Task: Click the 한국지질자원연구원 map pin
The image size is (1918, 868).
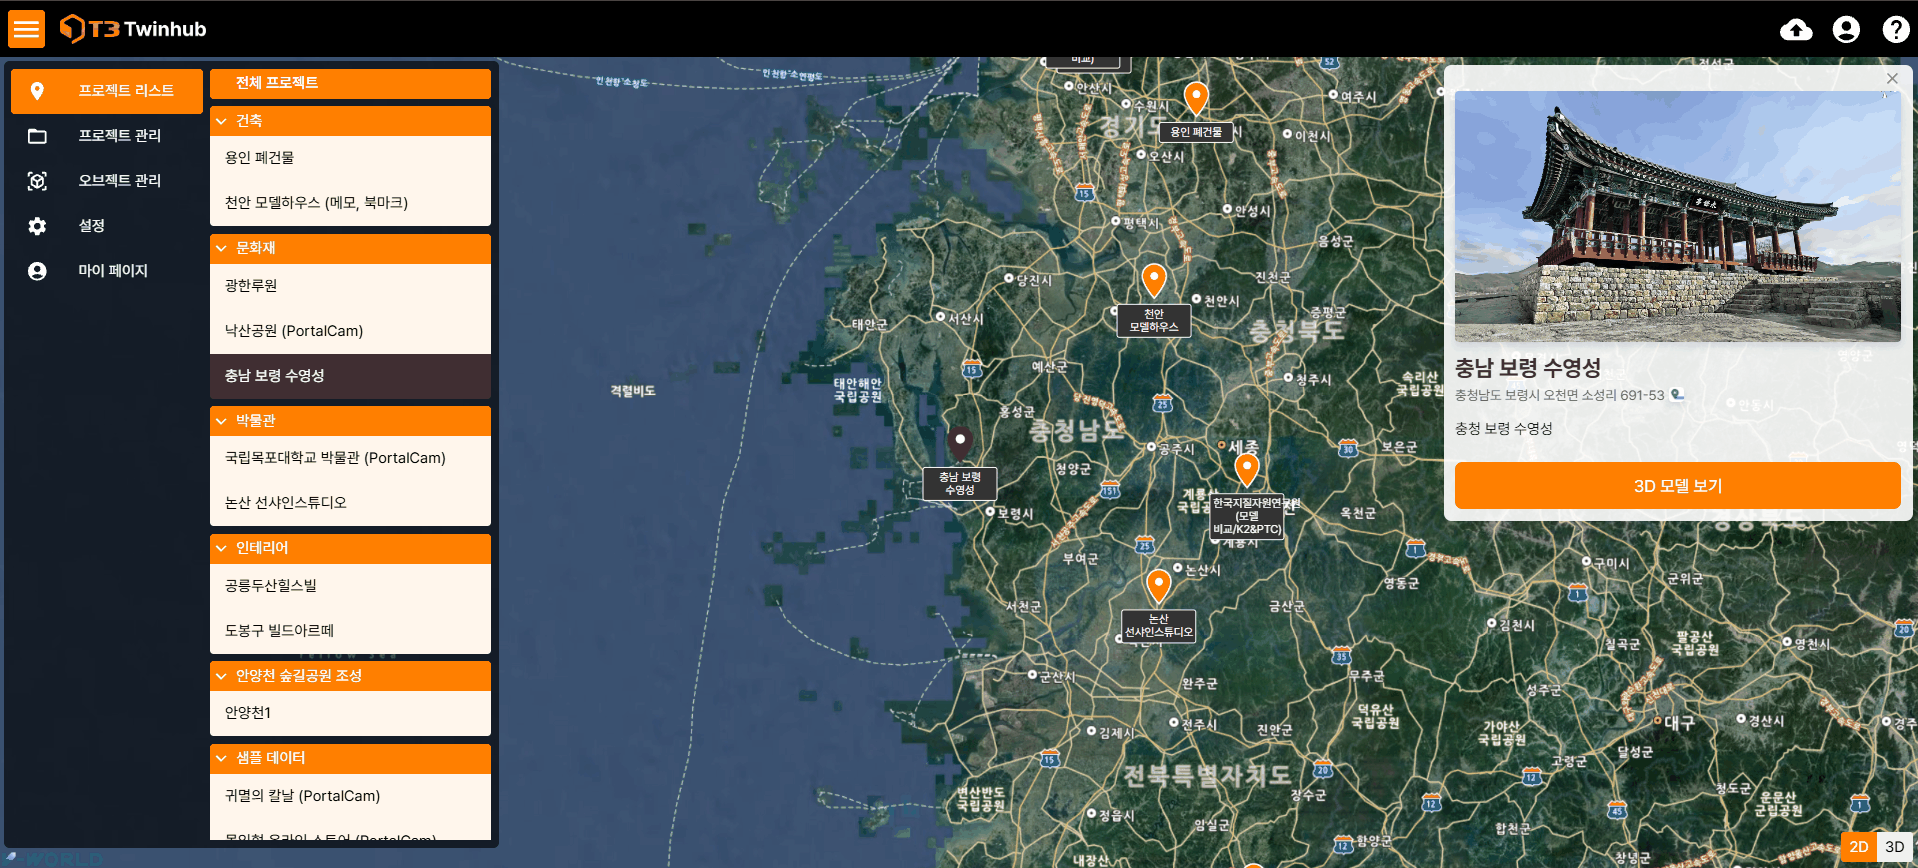Action: coord(1246,469)
